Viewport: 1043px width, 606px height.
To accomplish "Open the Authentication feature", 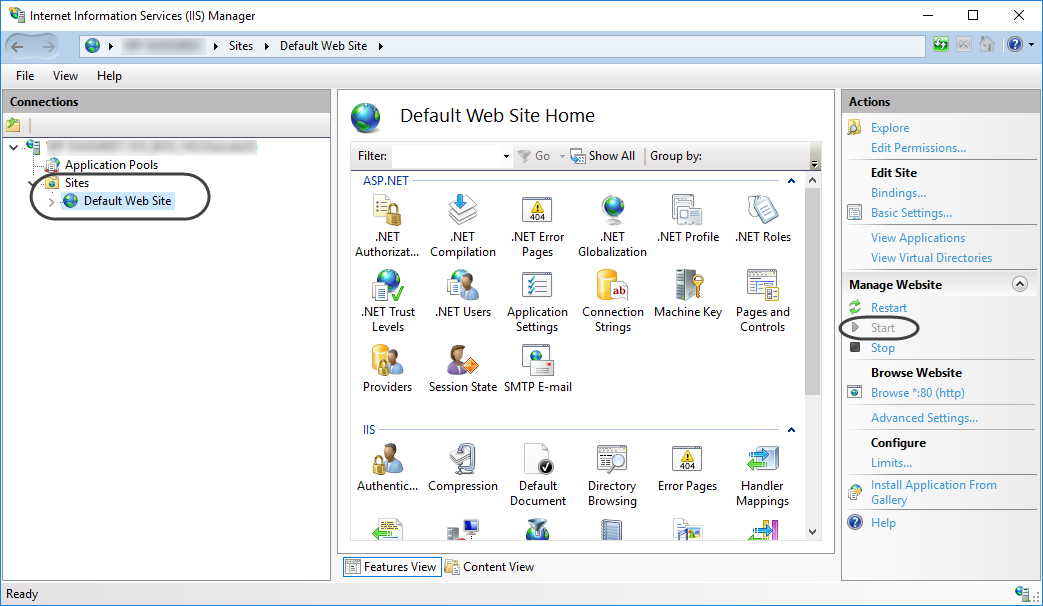I will tap(387, 468).
